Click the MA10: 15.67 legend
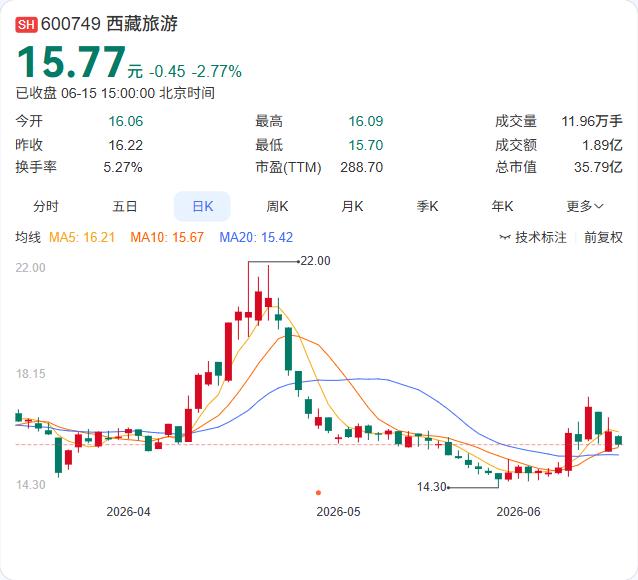 167,237
